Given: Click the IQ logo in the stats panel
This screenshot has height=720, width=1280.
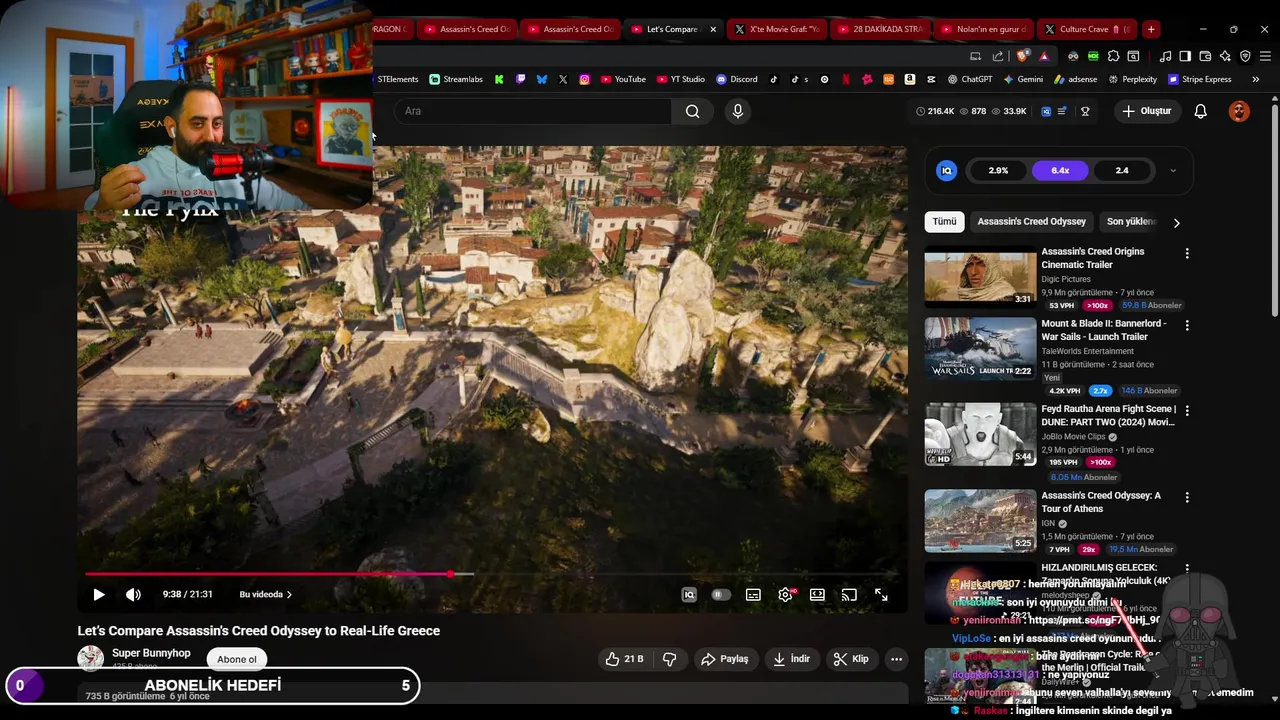Looking at the screenshot, I should pyautogui.click(x=946, y=171).
